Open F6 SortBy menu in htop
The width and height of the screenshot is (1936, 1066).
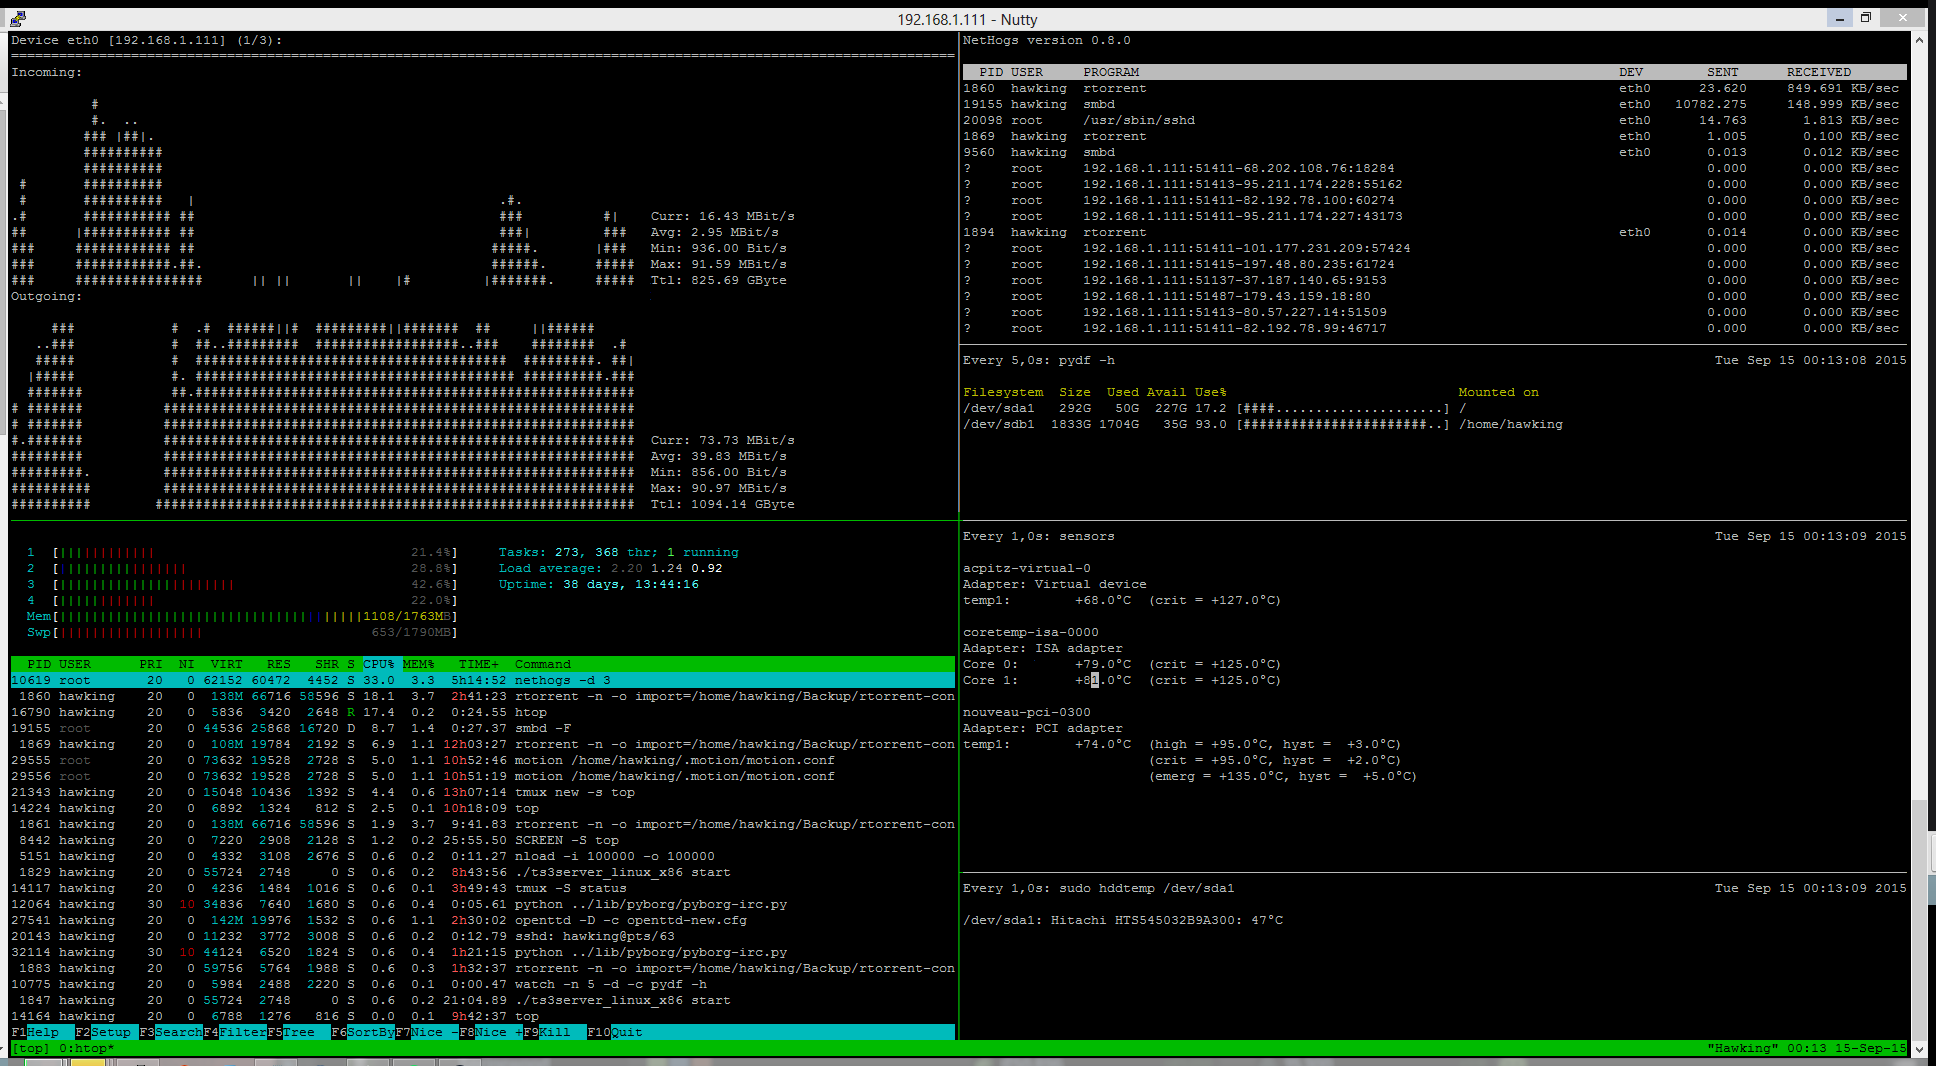[369, 1032]
